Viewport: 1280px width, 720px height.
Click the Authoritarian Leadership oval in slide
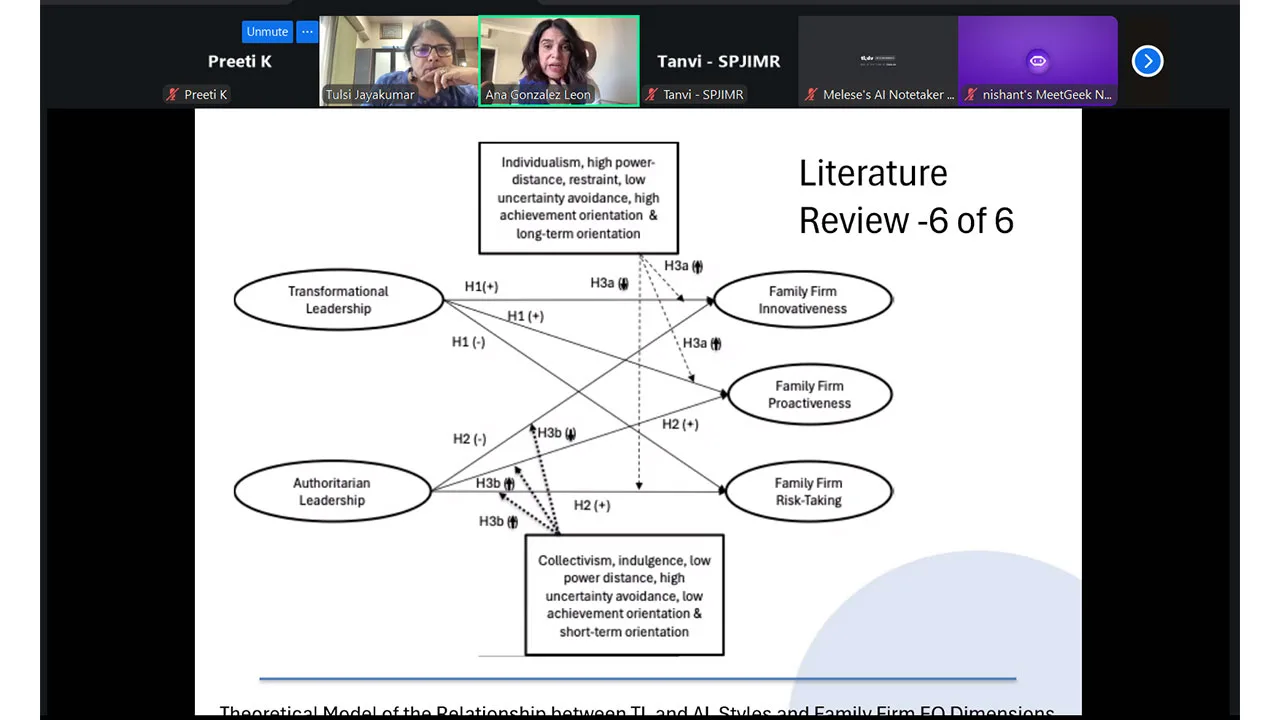[332, 491]
